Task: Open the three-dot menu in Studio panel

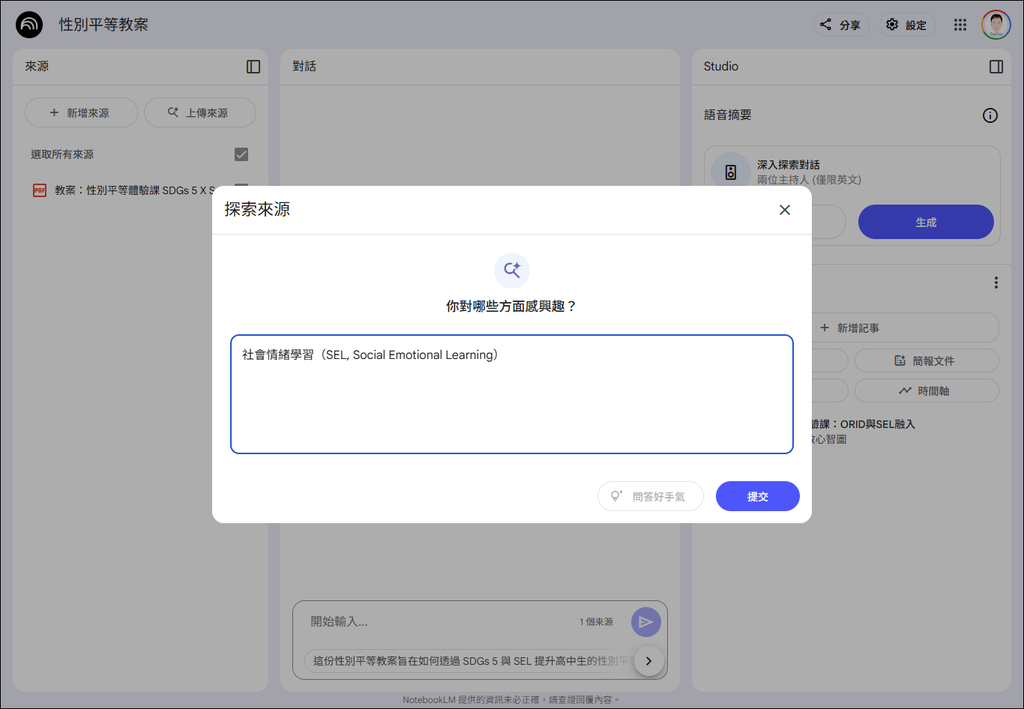Action: 995,282
